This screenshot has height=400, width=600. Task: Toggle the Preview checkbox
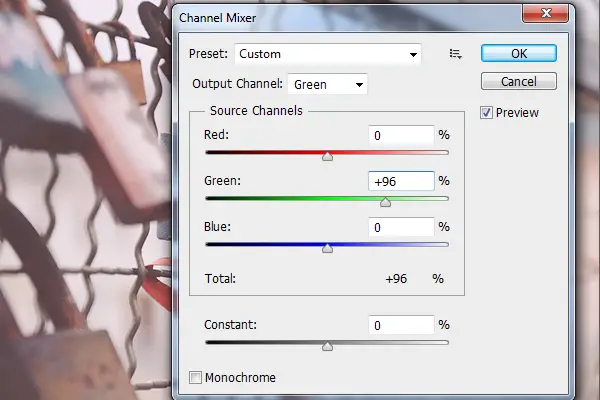coord(487,112)
